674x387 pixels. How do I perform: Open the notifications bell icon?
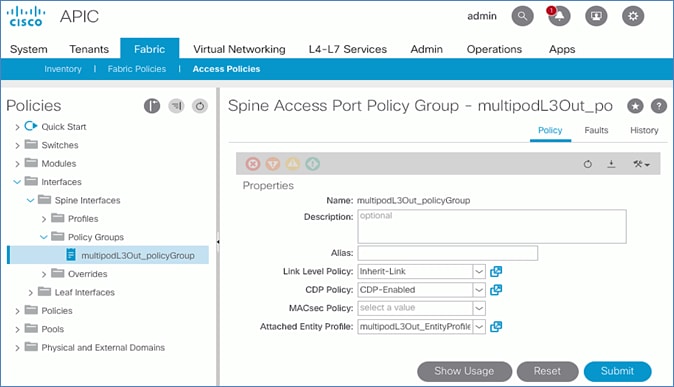click(559, 16)
